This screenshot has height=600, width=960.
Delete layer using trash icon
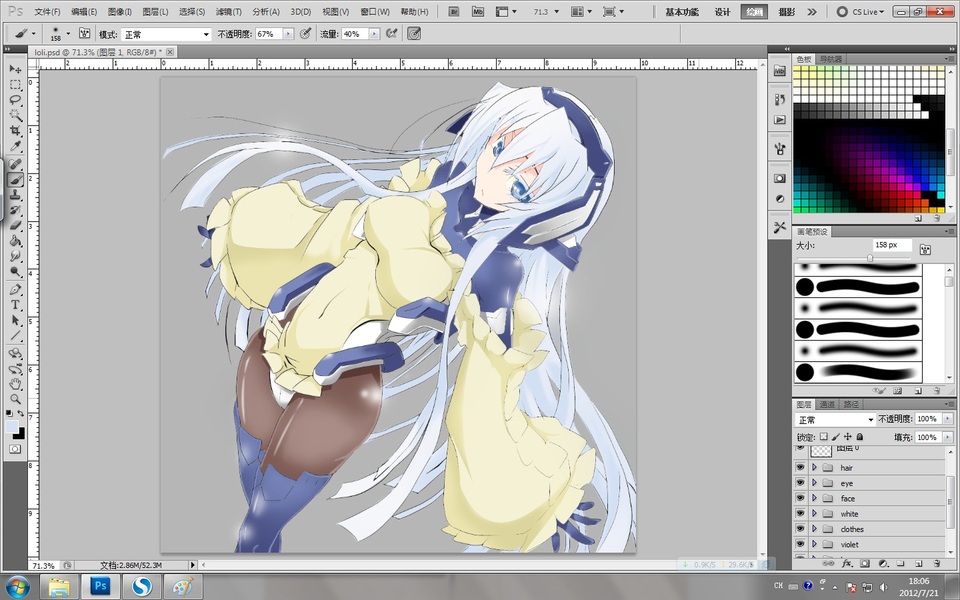tap(936, 563)
